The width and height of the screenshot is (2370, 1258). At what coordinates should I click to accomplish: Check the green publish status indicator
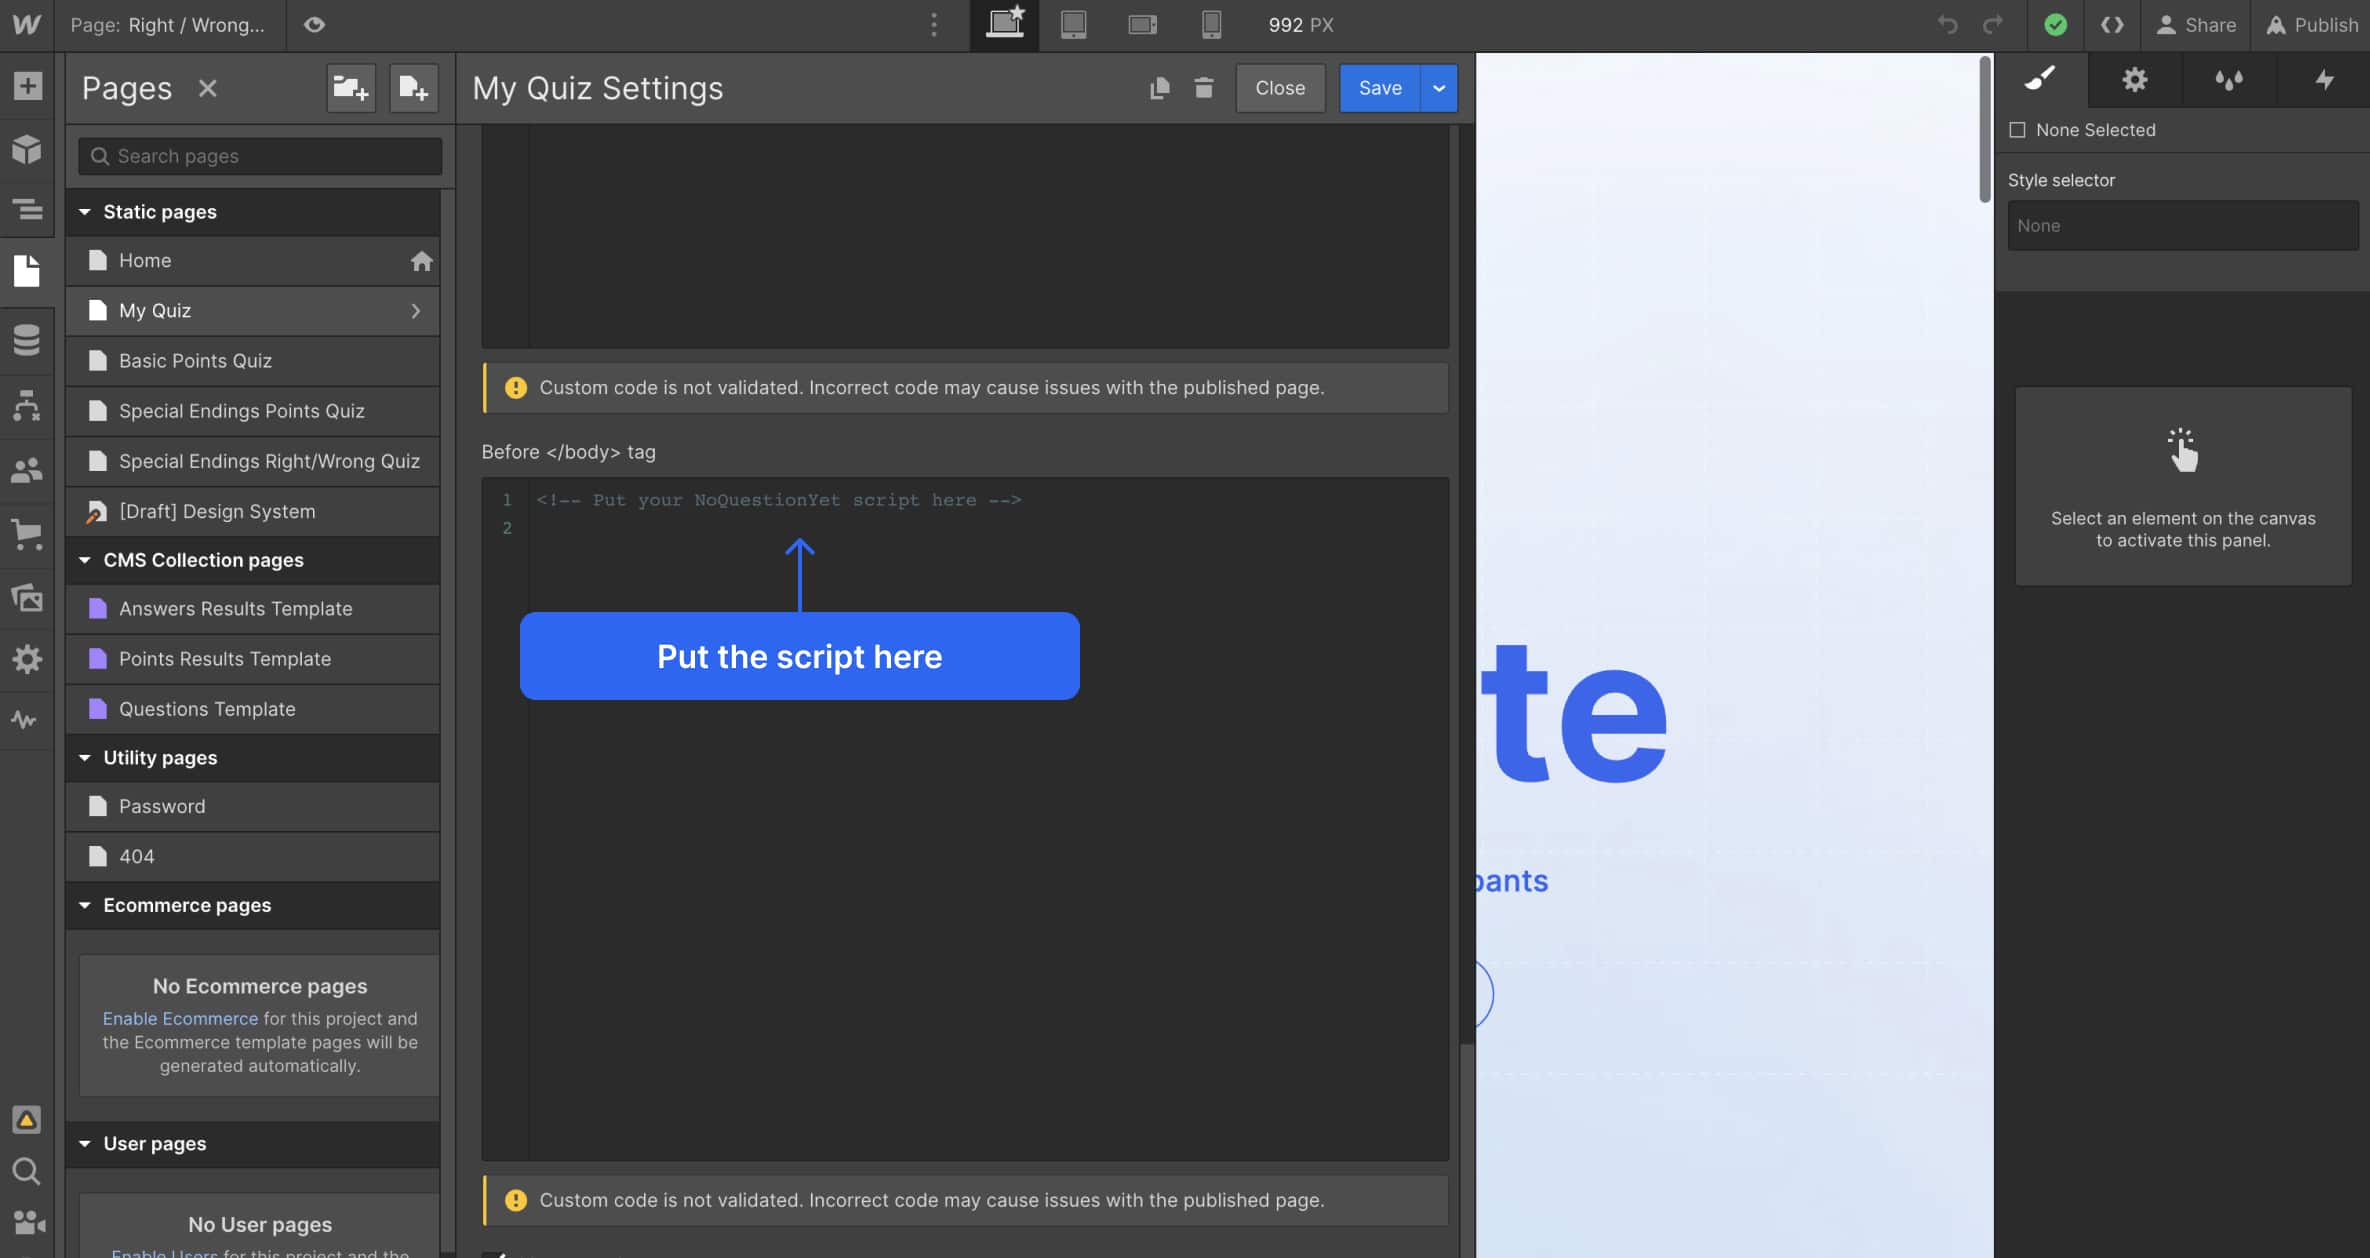pyautogui.click(x=2056, y=25)
